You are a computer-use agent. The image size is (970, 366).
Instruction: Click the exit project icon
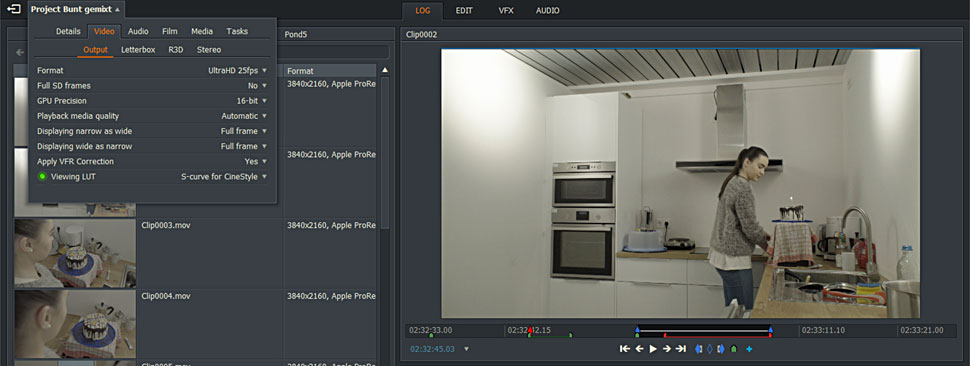click(x=14, y=10)
